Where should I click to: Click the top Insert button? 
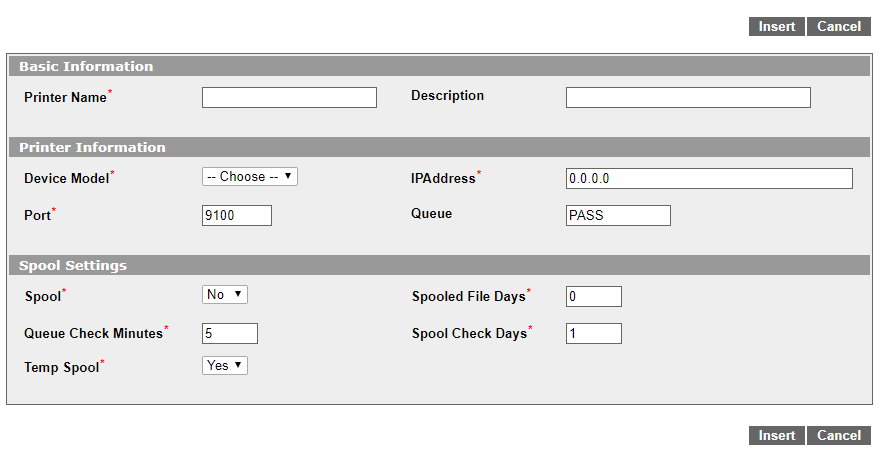[x=777, y=26]
